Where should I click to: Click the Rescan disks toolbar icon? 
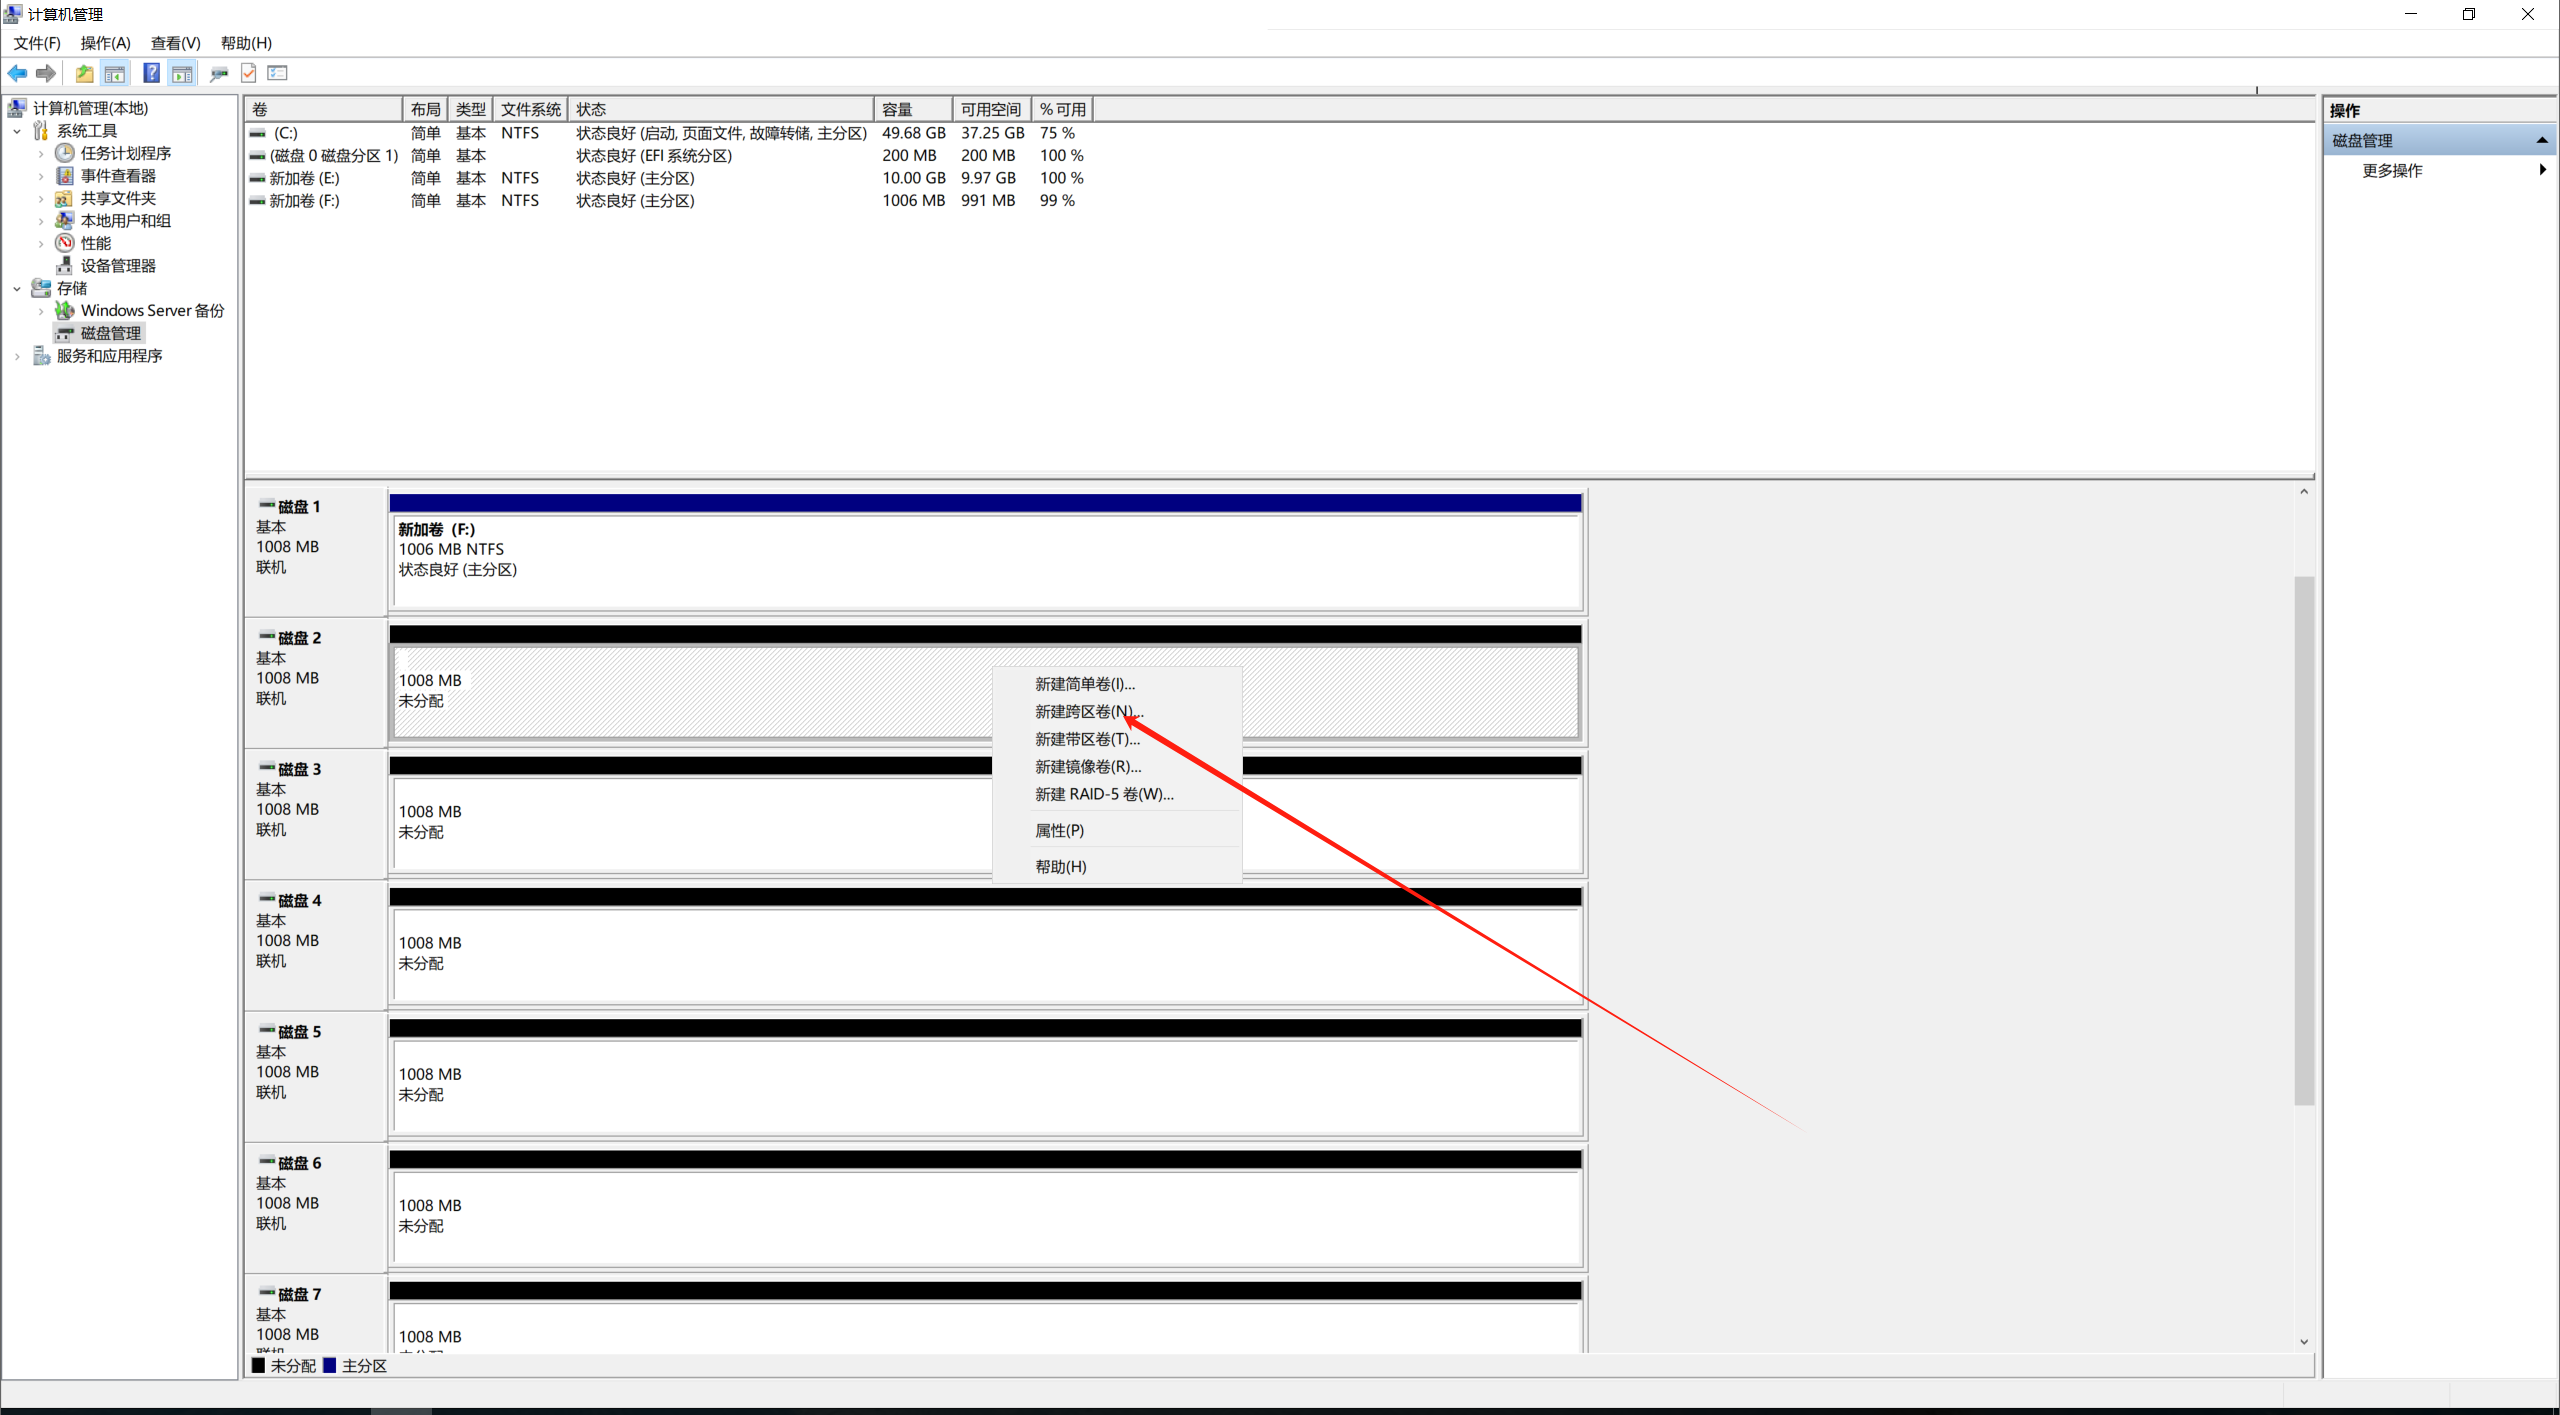(219, 73)
